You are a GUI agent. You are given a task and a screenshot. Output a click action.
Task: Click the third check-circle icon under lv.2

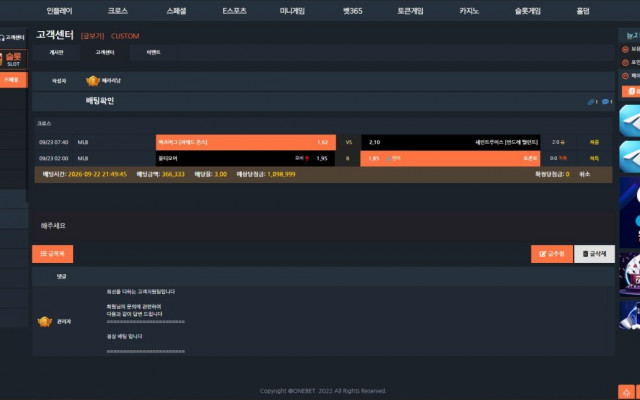[625, 76]
